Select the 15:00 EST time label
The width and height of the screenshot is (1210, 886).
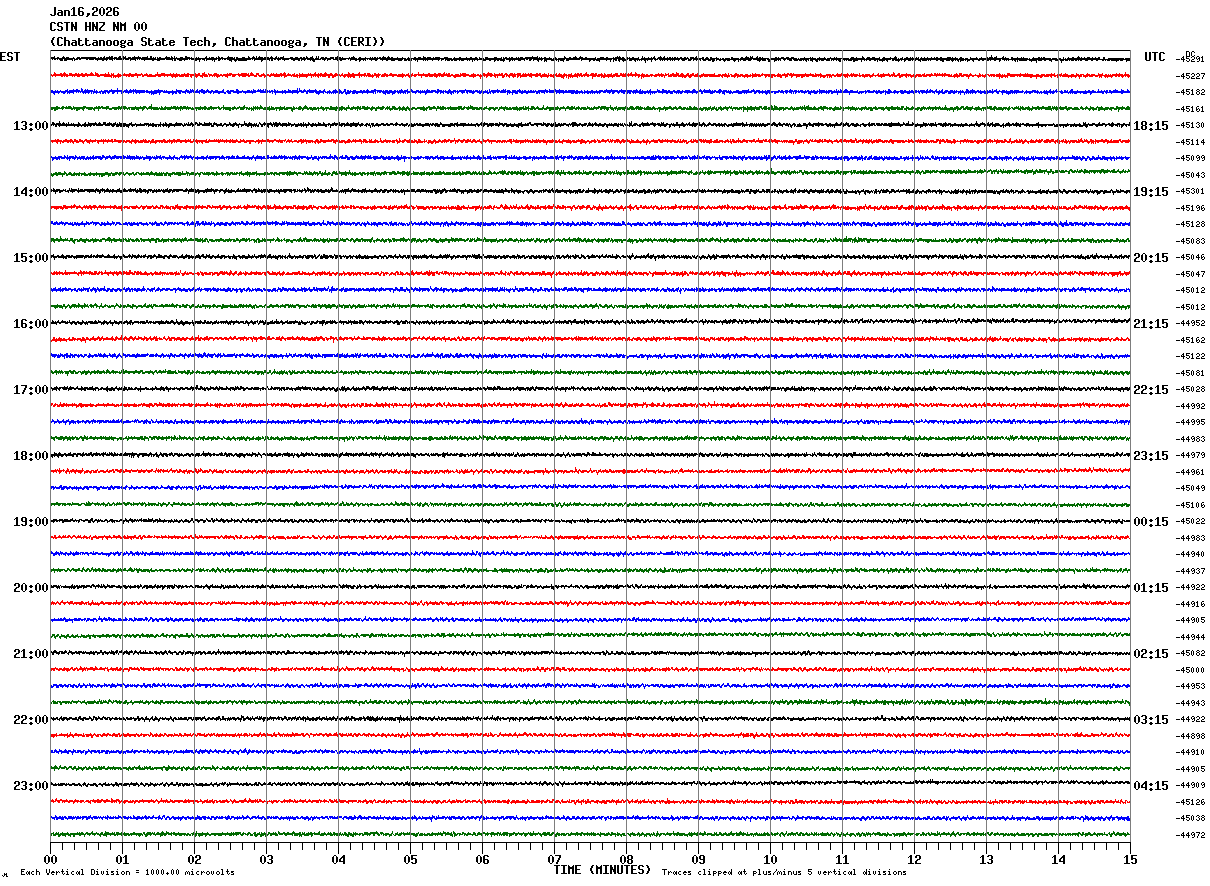tap(30, 258)
